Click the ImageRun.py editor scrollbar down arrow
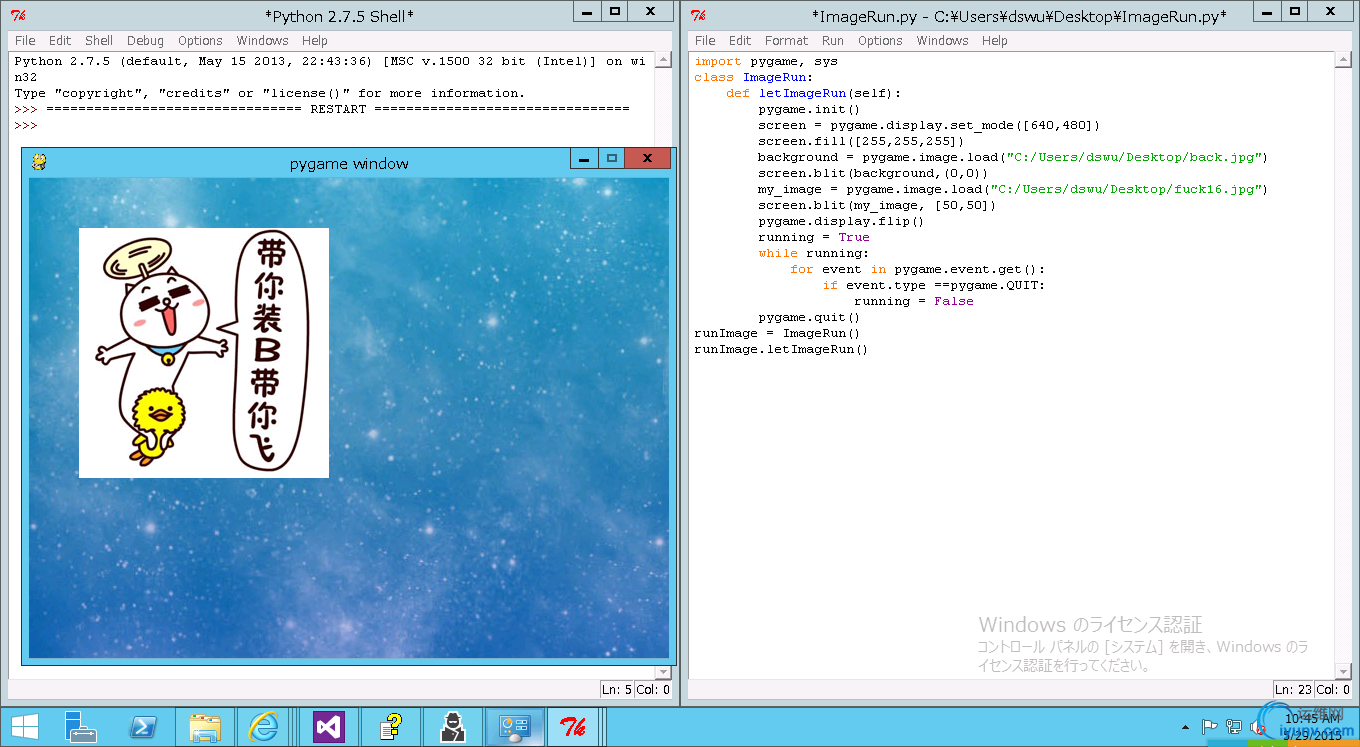The width and height of the screenshot is (1360, 747). point(1343,672)
